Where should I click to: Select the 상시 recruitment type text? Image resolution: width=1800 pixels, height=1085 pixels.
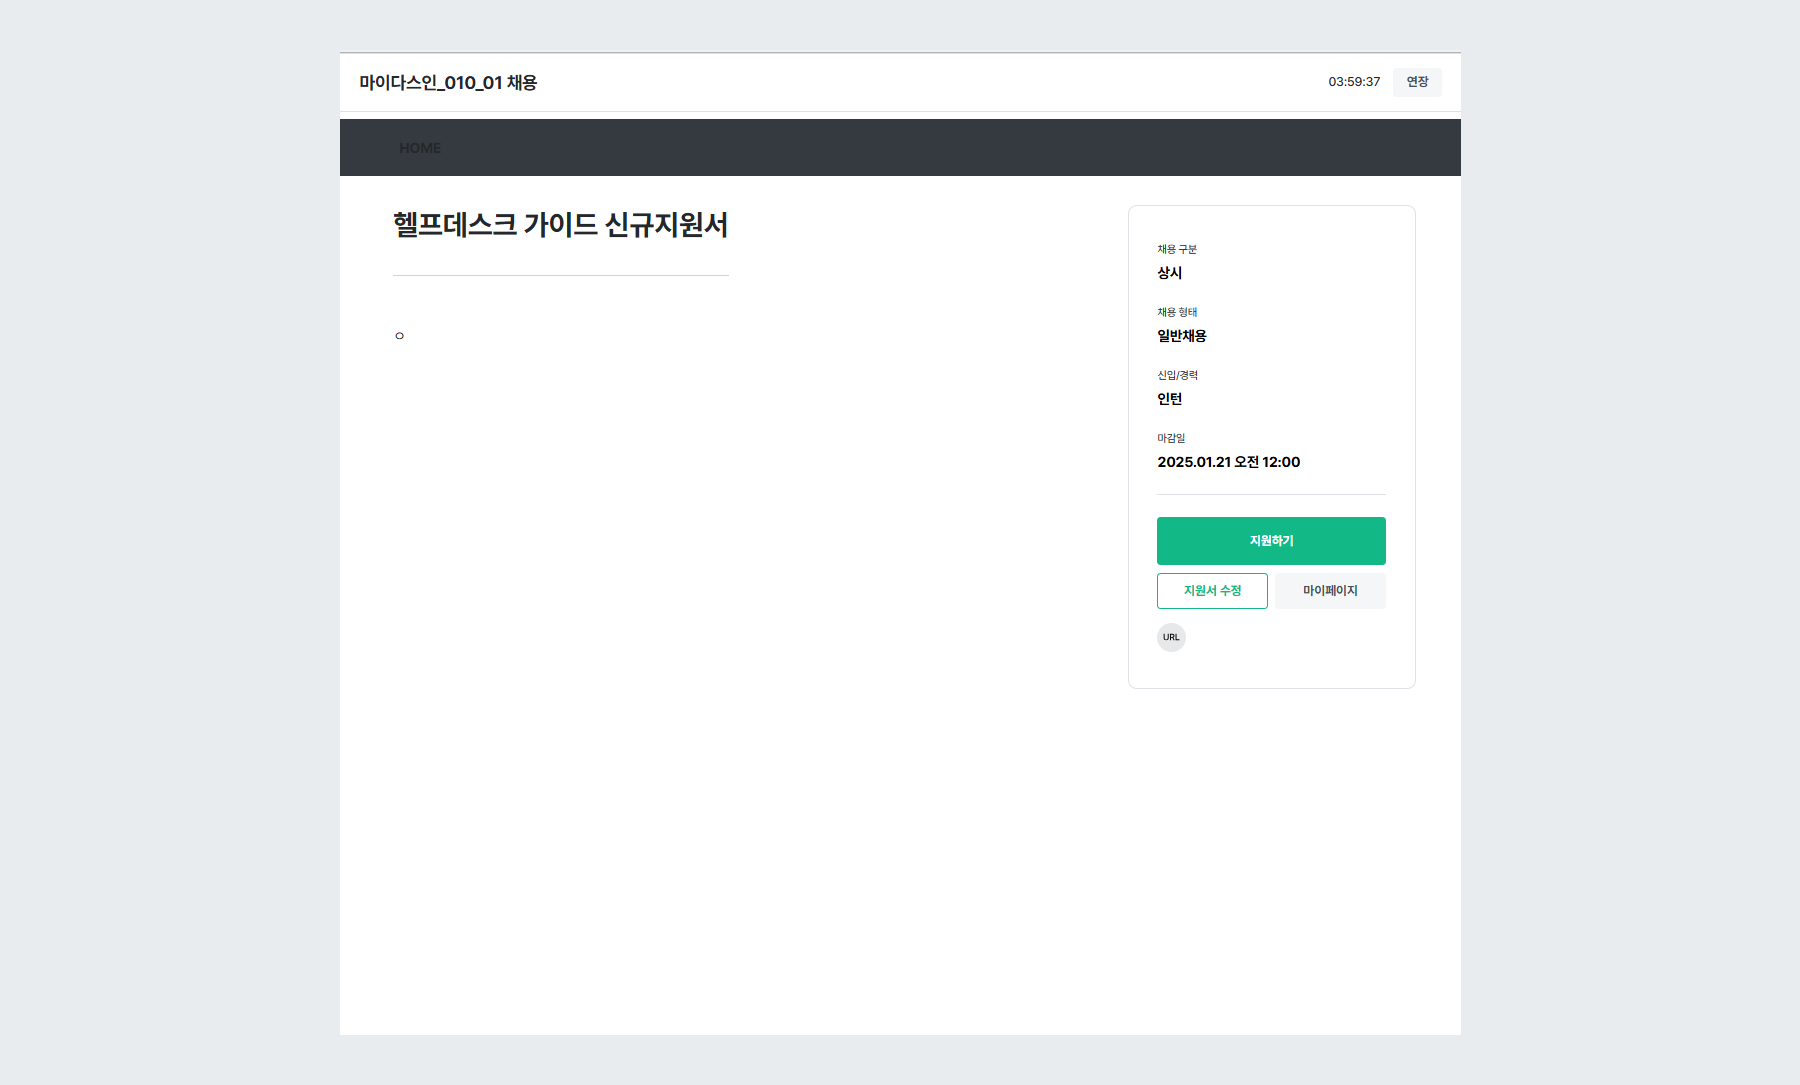(x=1168, y=272)
